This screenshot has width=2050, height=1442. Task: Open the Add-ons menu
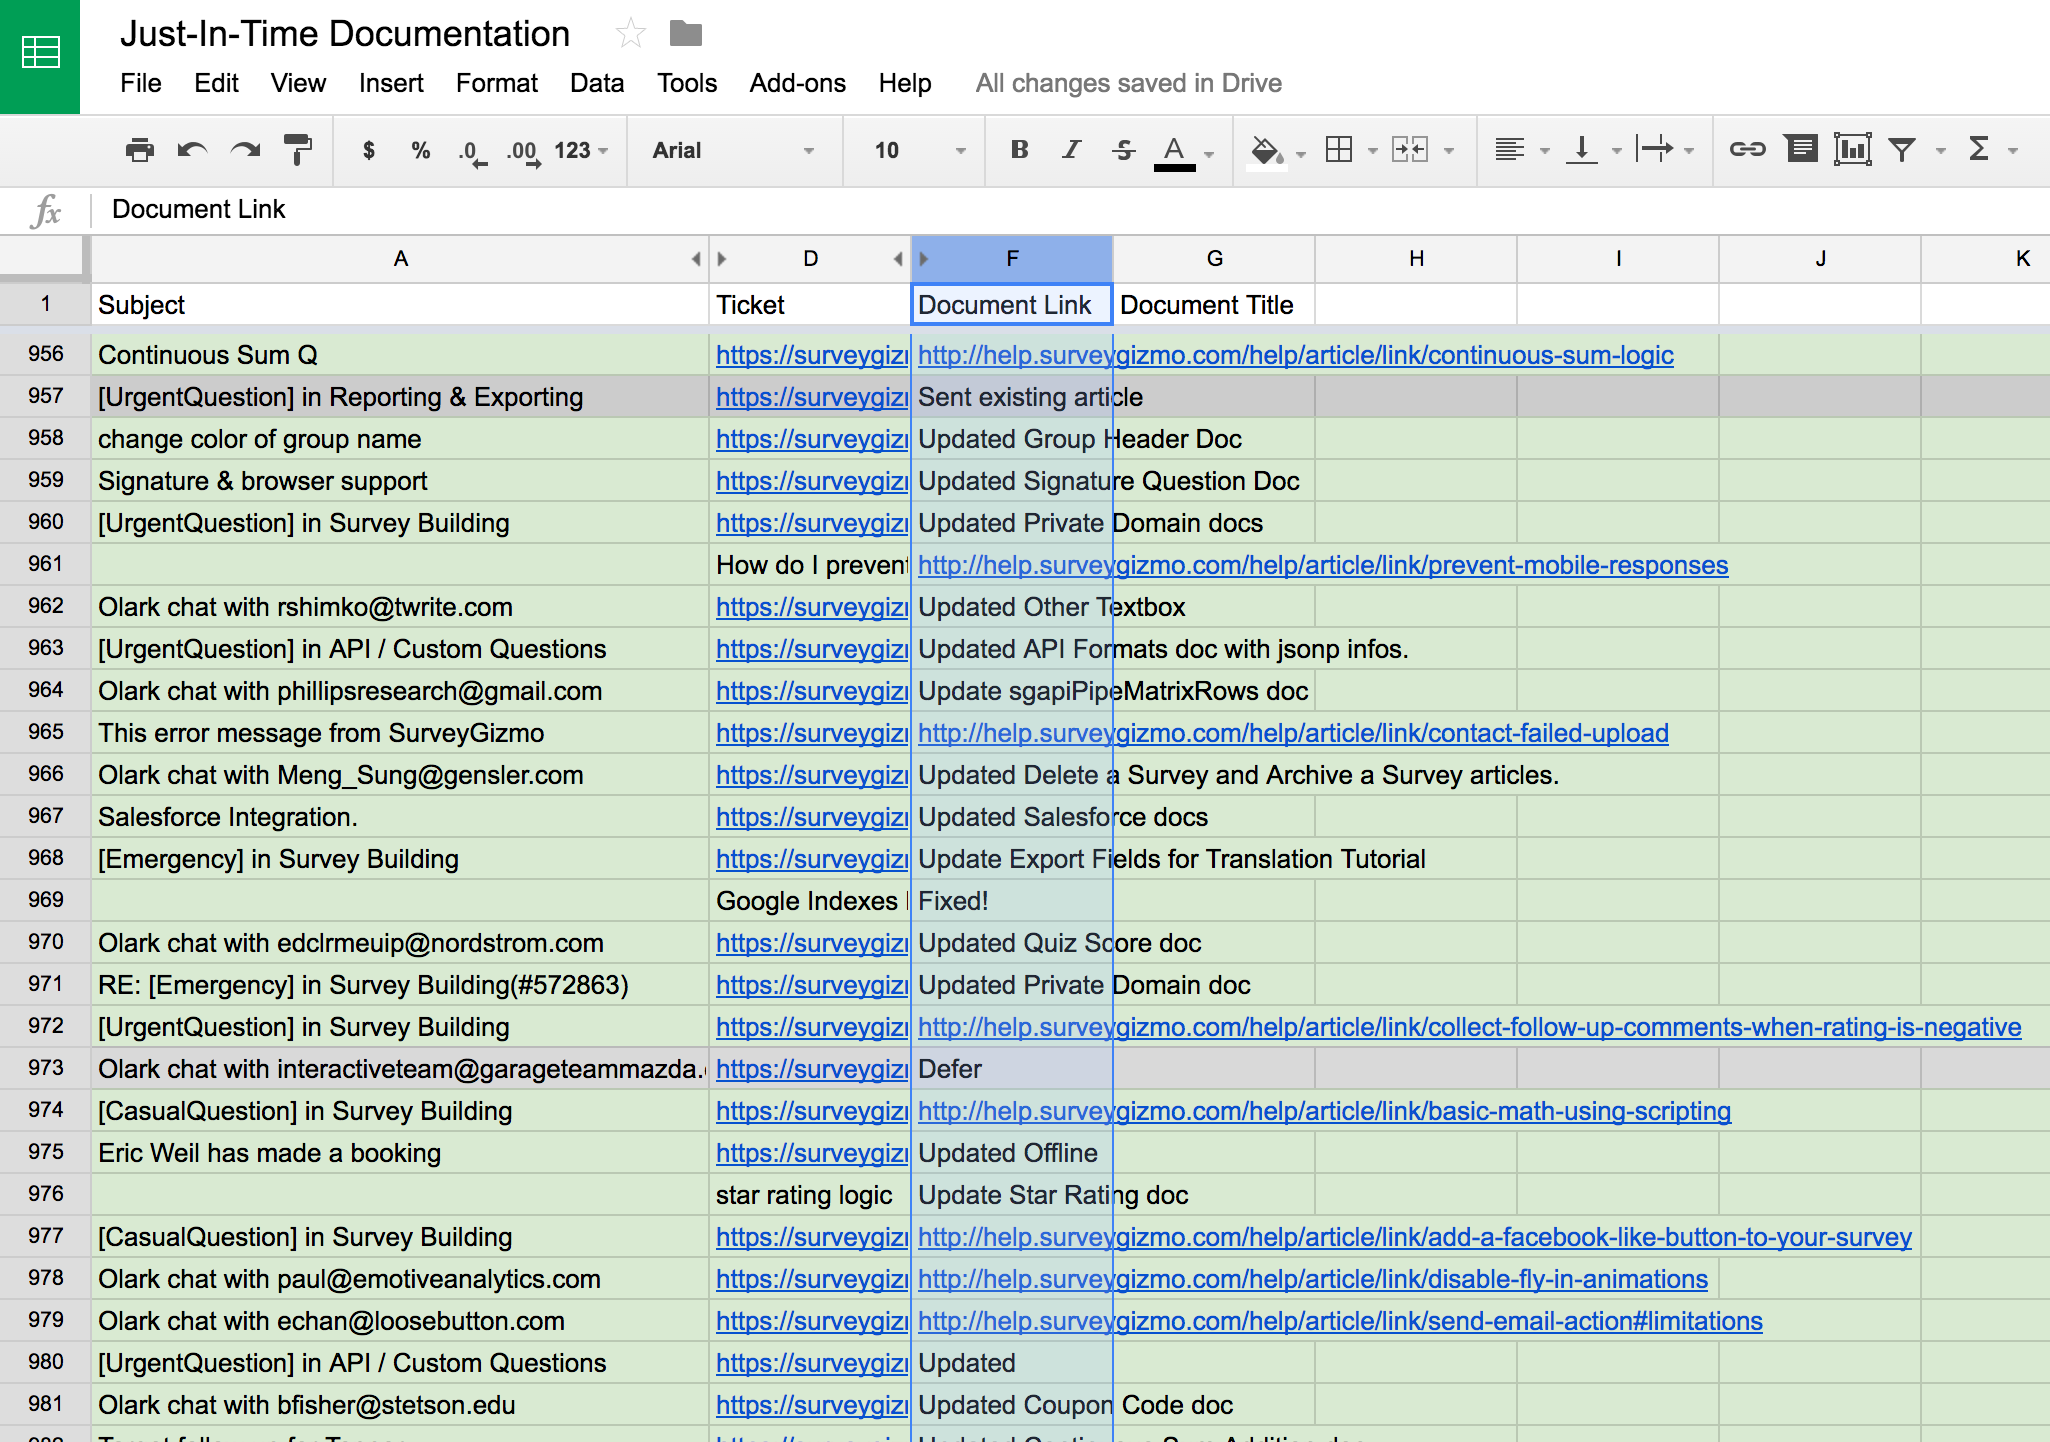click(797, 83)
